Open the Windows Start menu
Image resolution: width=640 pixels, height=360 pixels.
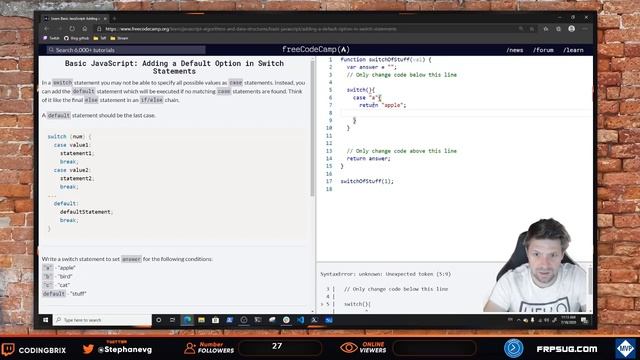pos(45,320)
